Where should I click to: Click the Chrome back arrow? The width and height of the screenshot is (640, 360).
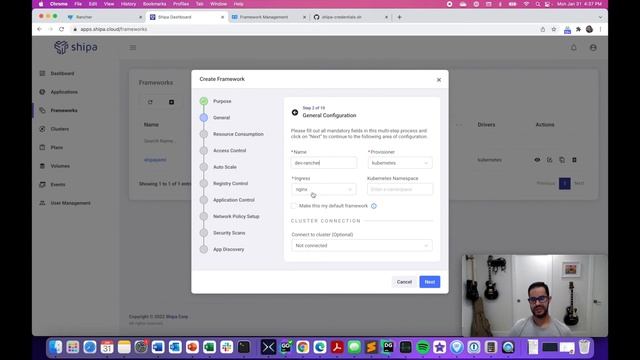point(40,29)
